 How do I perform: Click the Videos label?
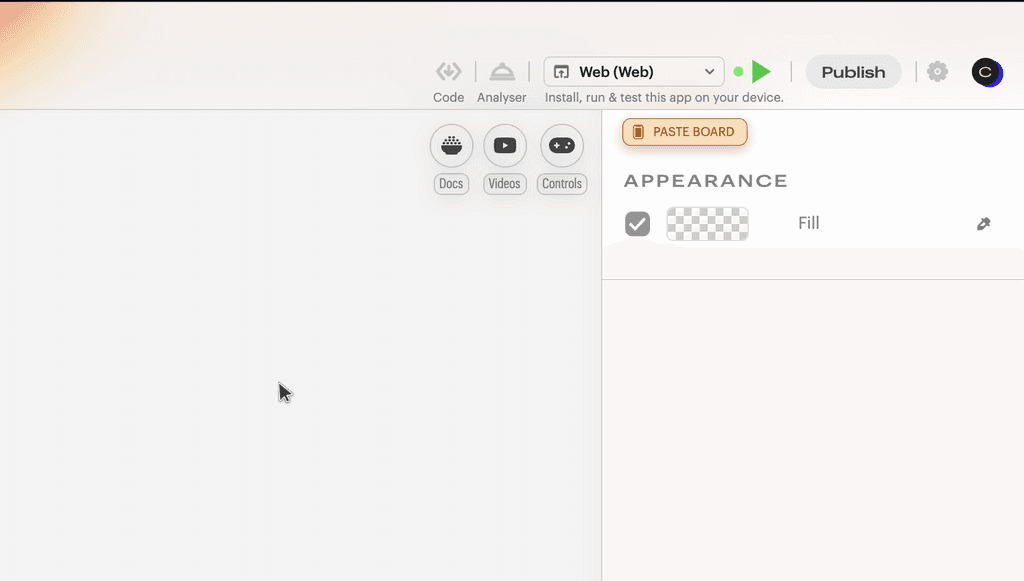(x=504, y=183)
